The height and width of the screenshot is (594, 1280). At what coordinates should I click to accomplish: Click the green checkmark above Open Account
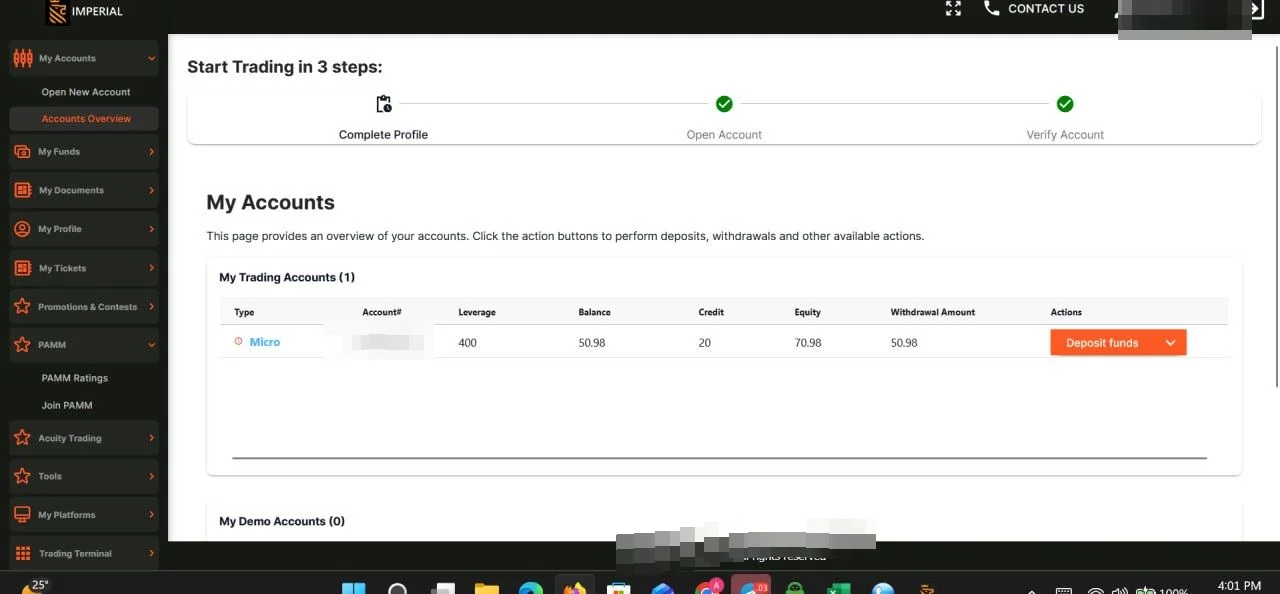724,104
